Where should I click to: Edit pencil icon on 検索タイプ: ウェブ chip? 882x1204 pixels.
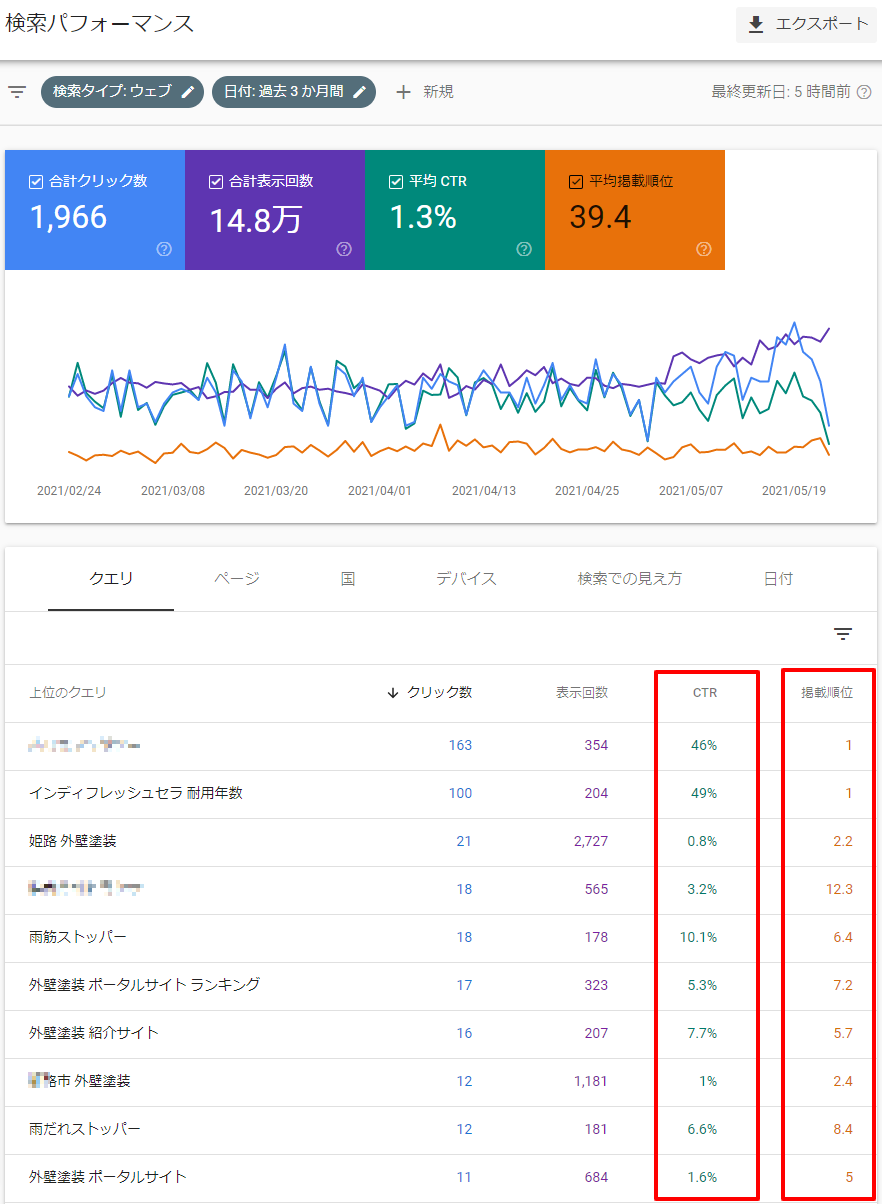188,92
